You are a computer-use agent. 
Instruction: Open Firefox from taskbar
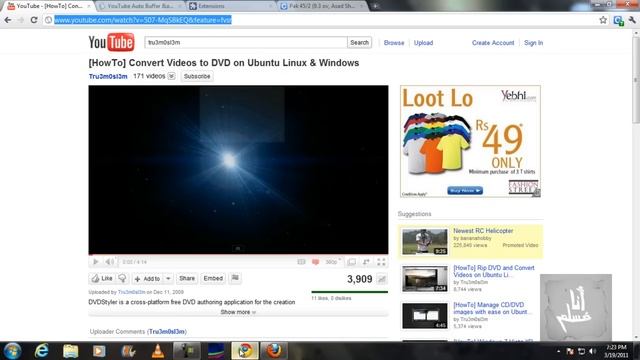[x=274, y=351]
